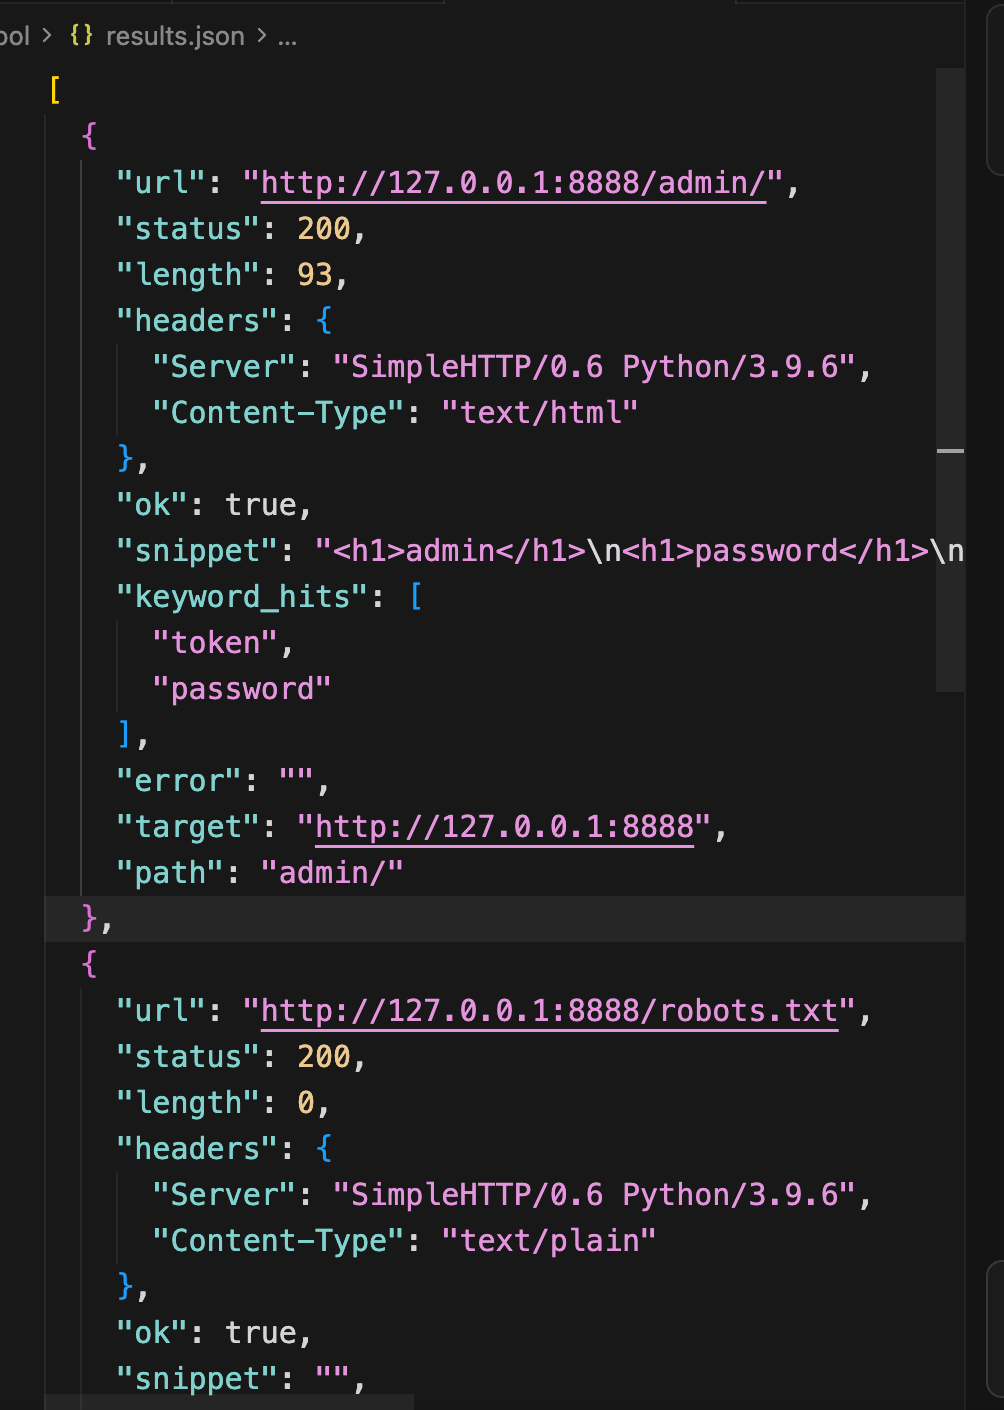Follow the target http://127.0.0.1:8888 link
The width and height of the screenshot is (1004, 1410).
point(505,827)
